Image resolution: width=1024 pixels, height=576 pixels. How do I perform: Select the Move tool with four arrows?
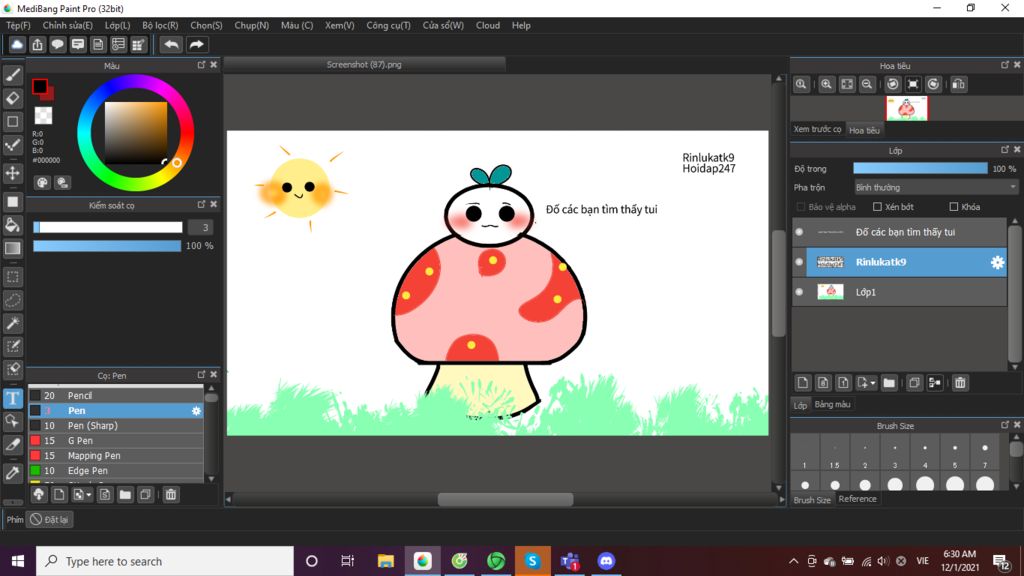12,173
